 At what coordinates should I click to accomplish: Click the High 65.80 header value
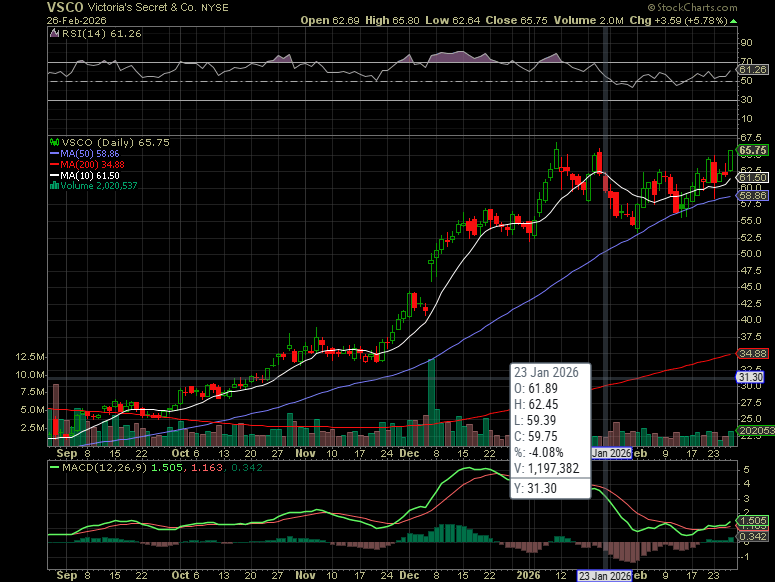click(392, 21)
